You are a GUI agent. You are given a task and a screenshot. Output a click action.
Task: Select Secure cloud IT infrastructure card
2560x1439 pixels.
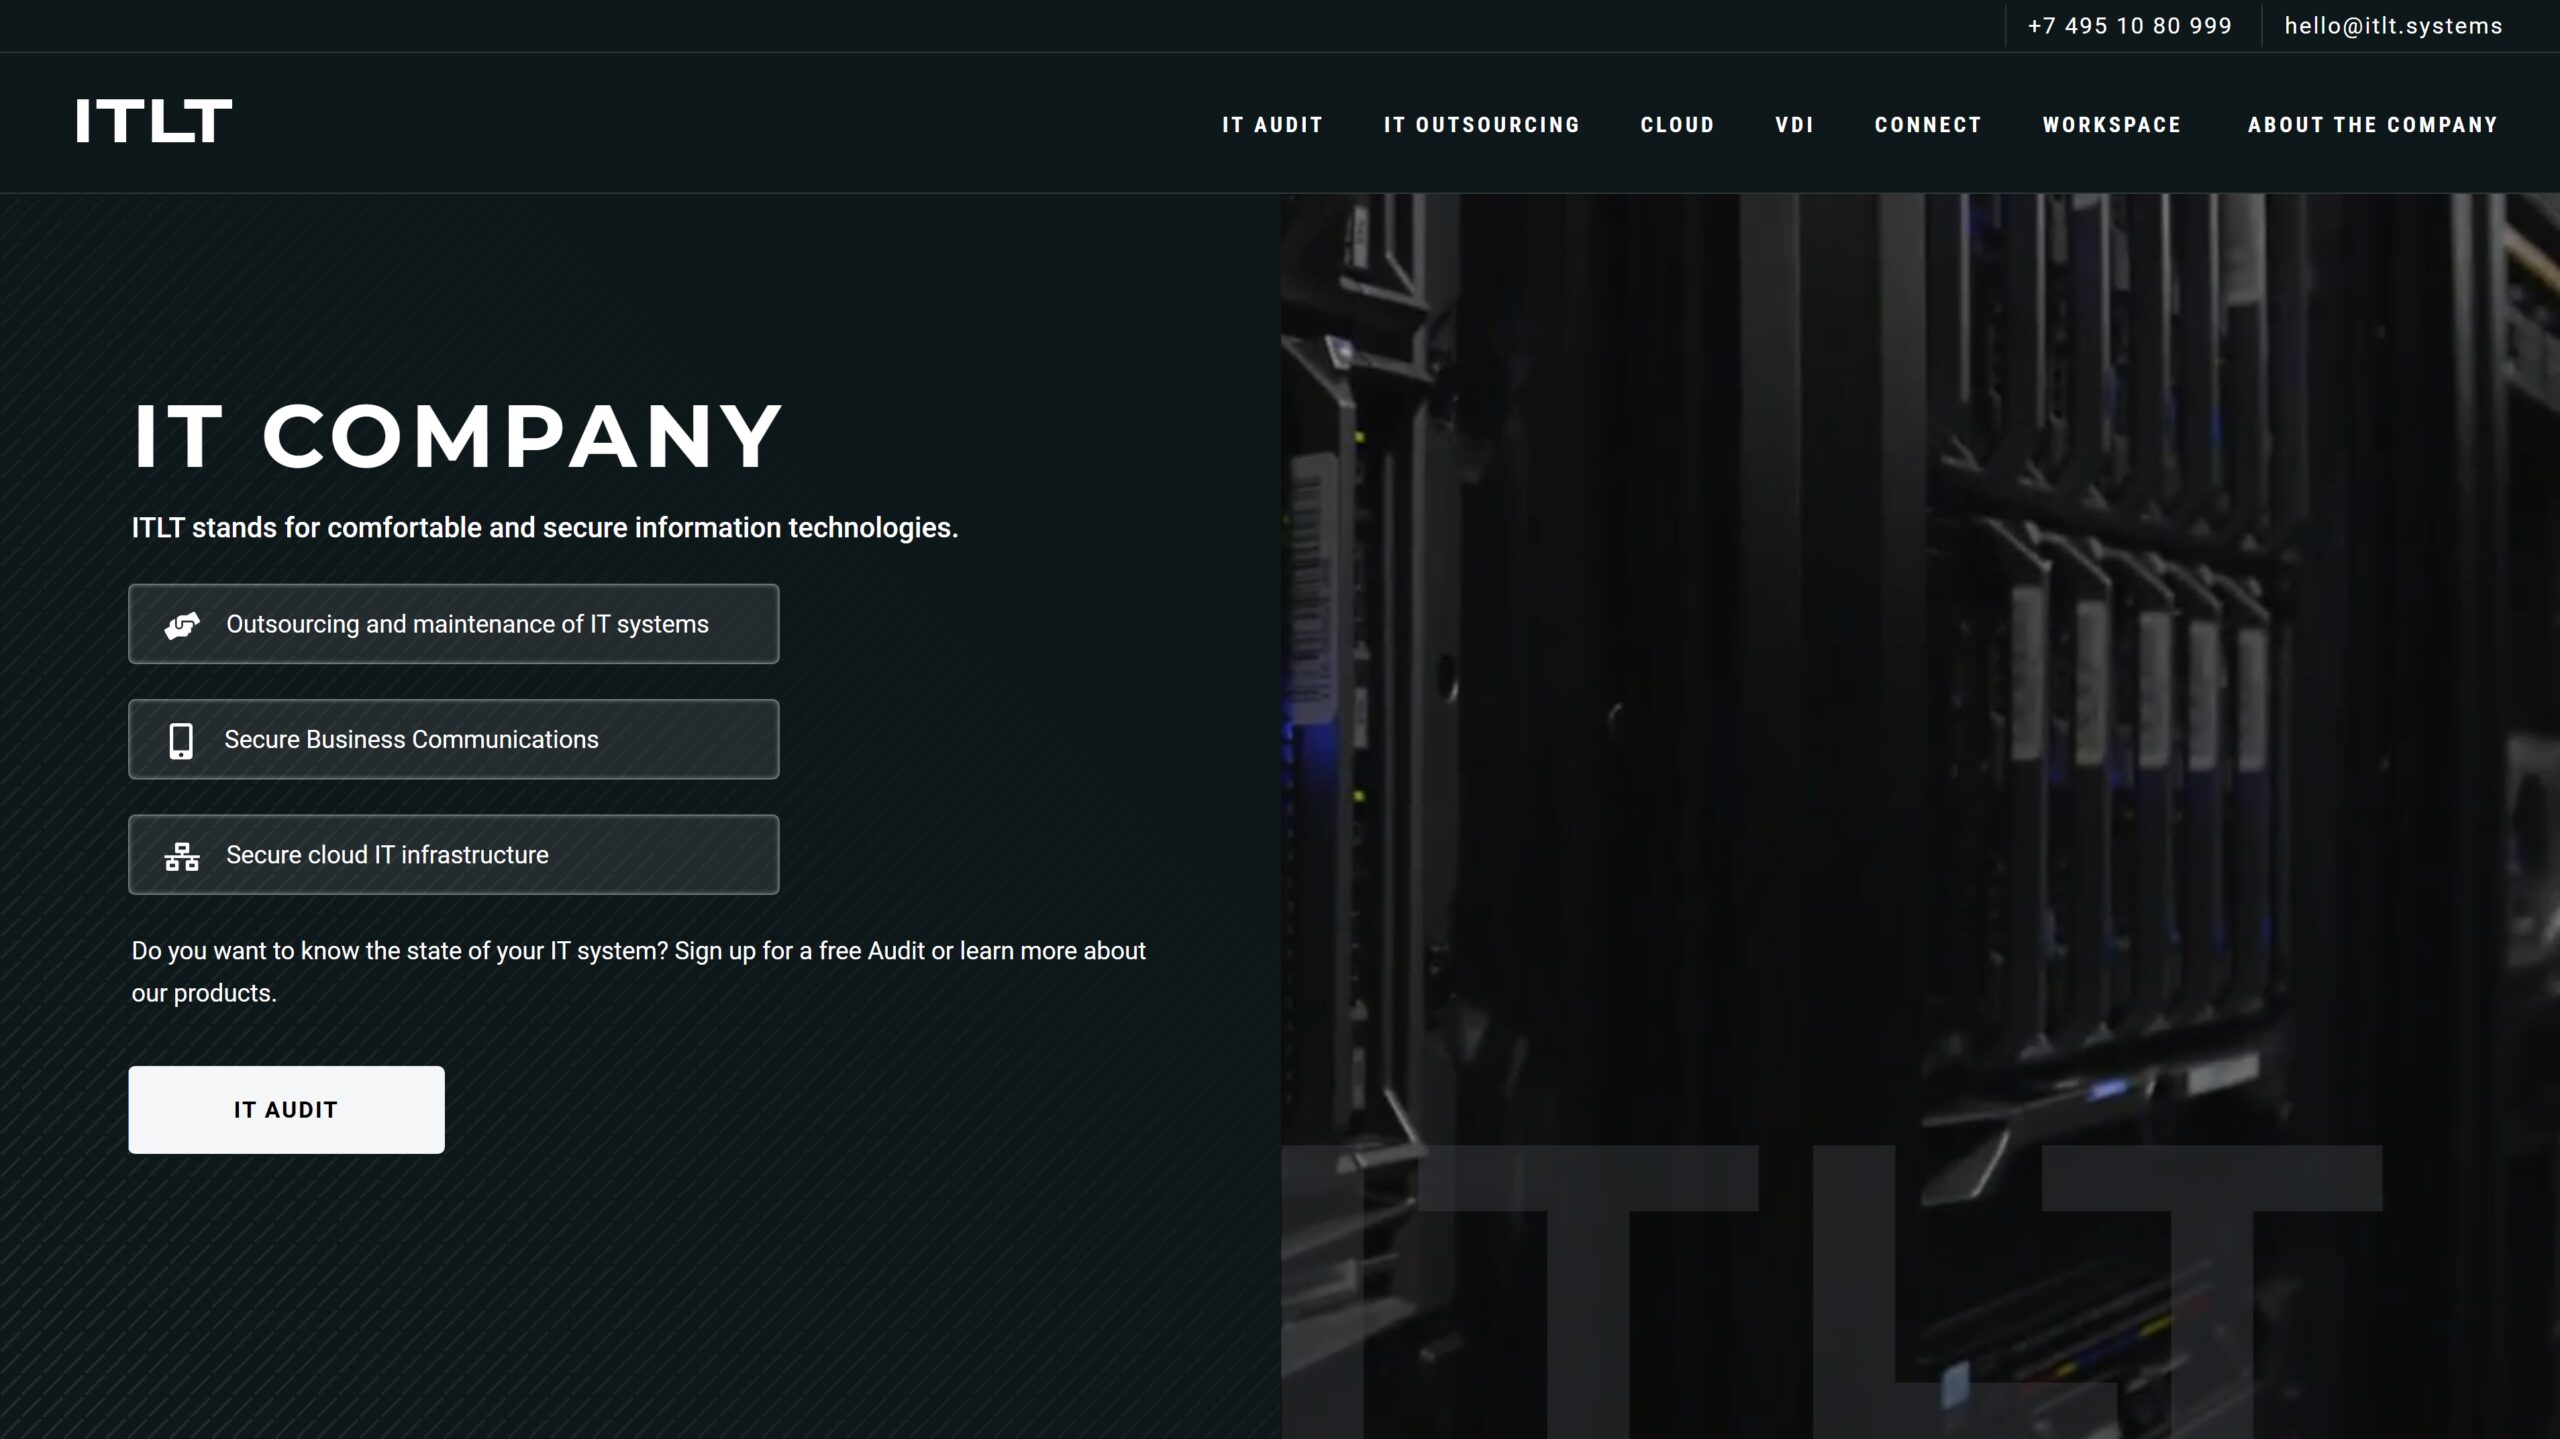coord(453,854)
